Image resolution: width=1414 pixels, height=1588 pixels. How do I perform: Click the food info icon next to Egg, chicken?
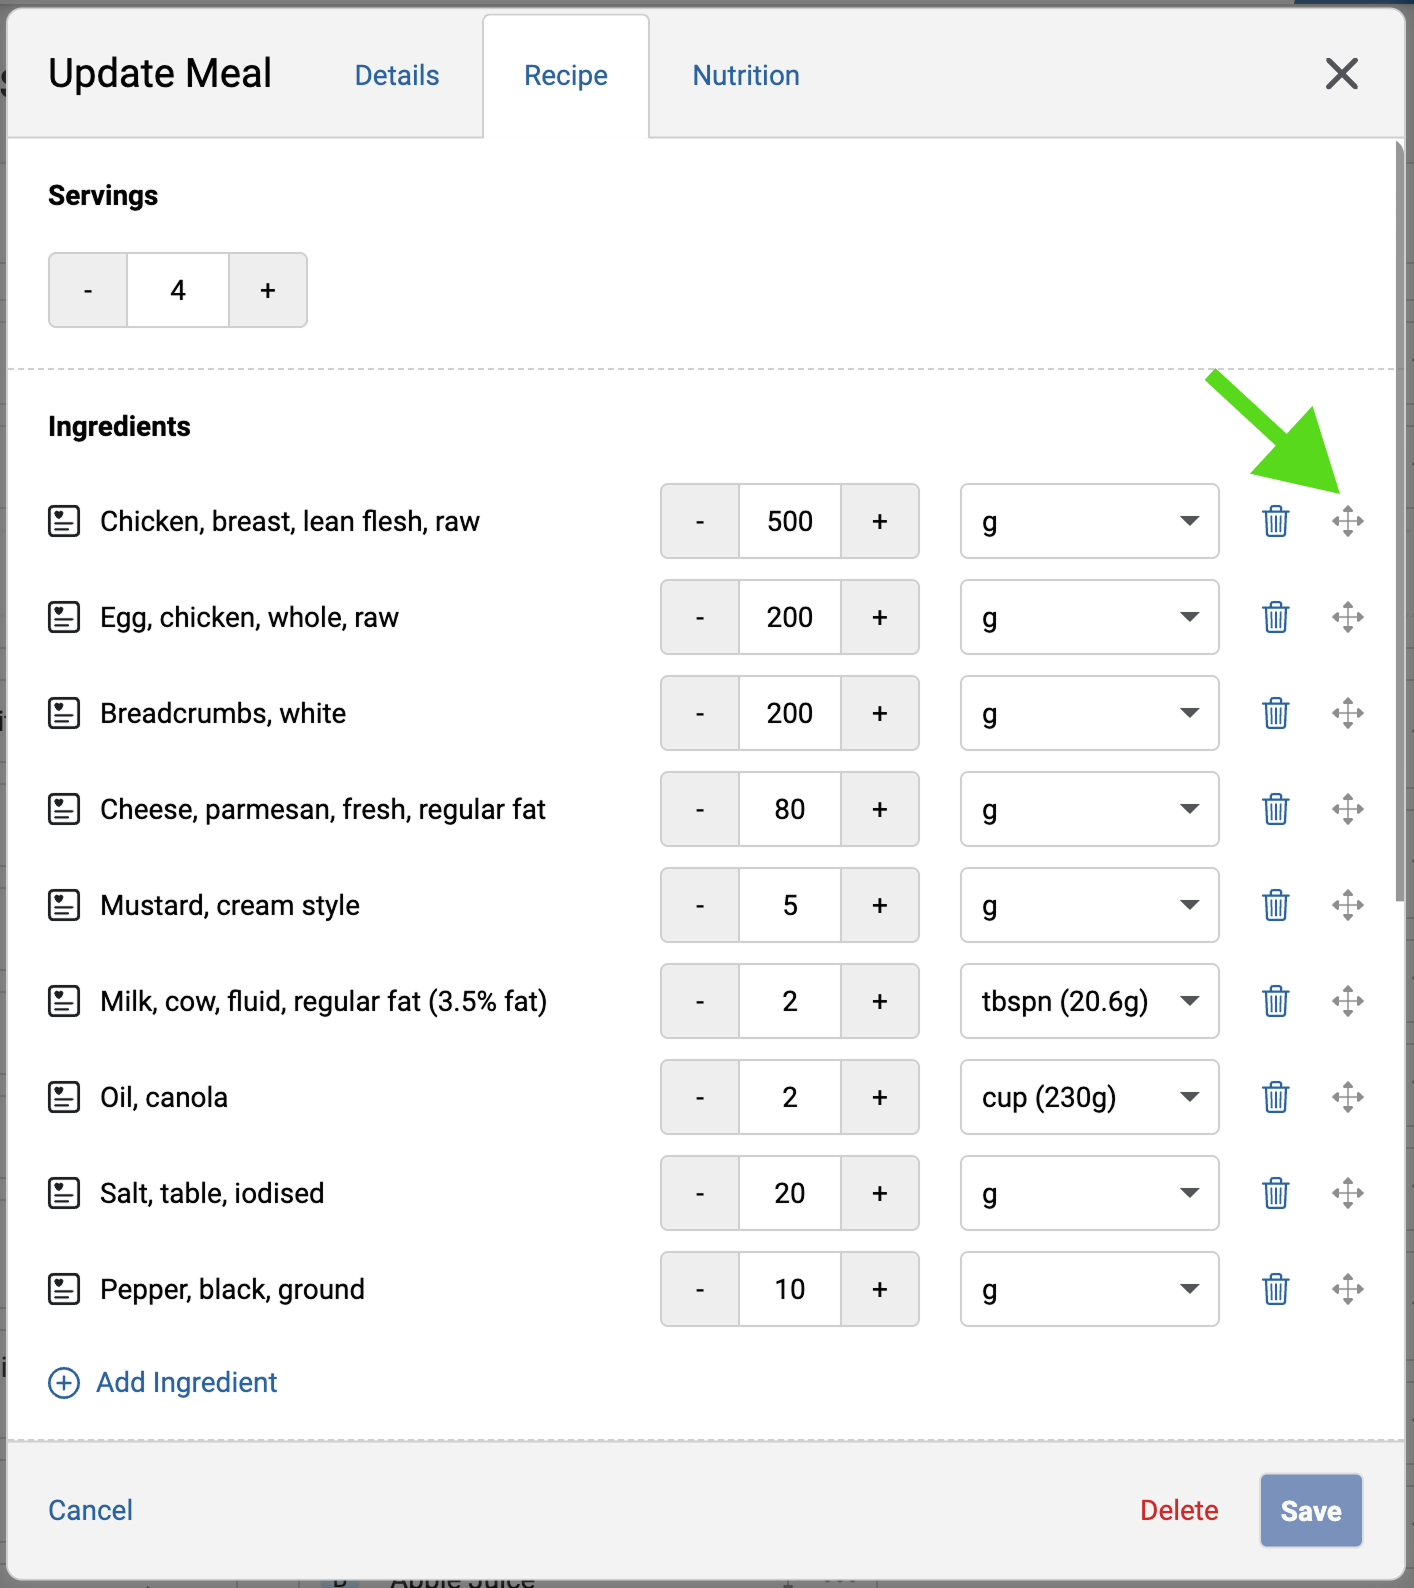[x=64, y=617]
